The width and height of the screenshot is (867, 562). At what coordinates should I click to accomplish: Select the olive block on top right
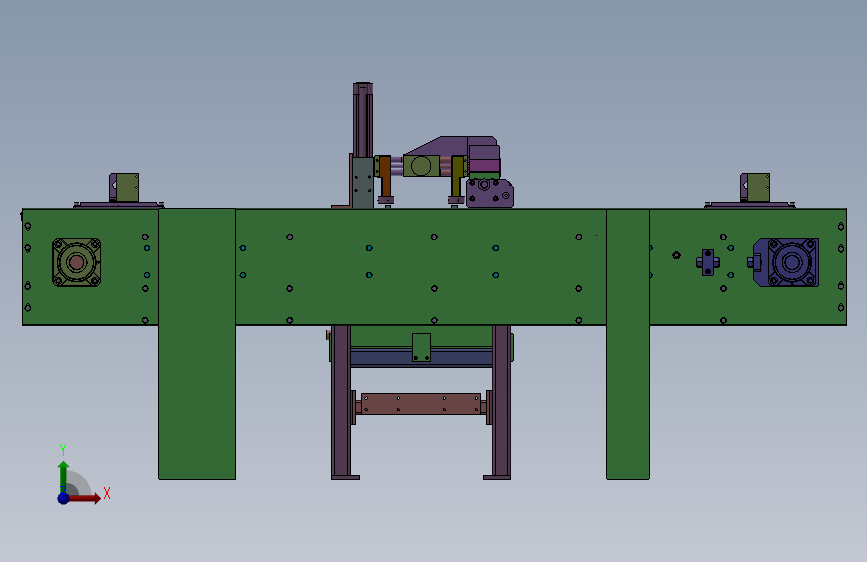coord(758,188)
